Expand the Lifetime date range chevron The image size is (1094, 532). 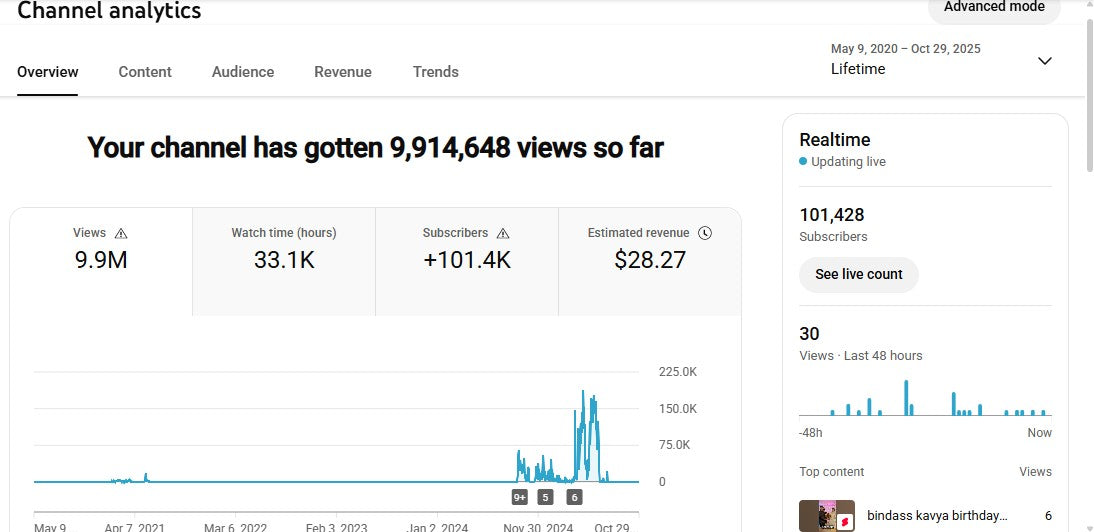1045,61
